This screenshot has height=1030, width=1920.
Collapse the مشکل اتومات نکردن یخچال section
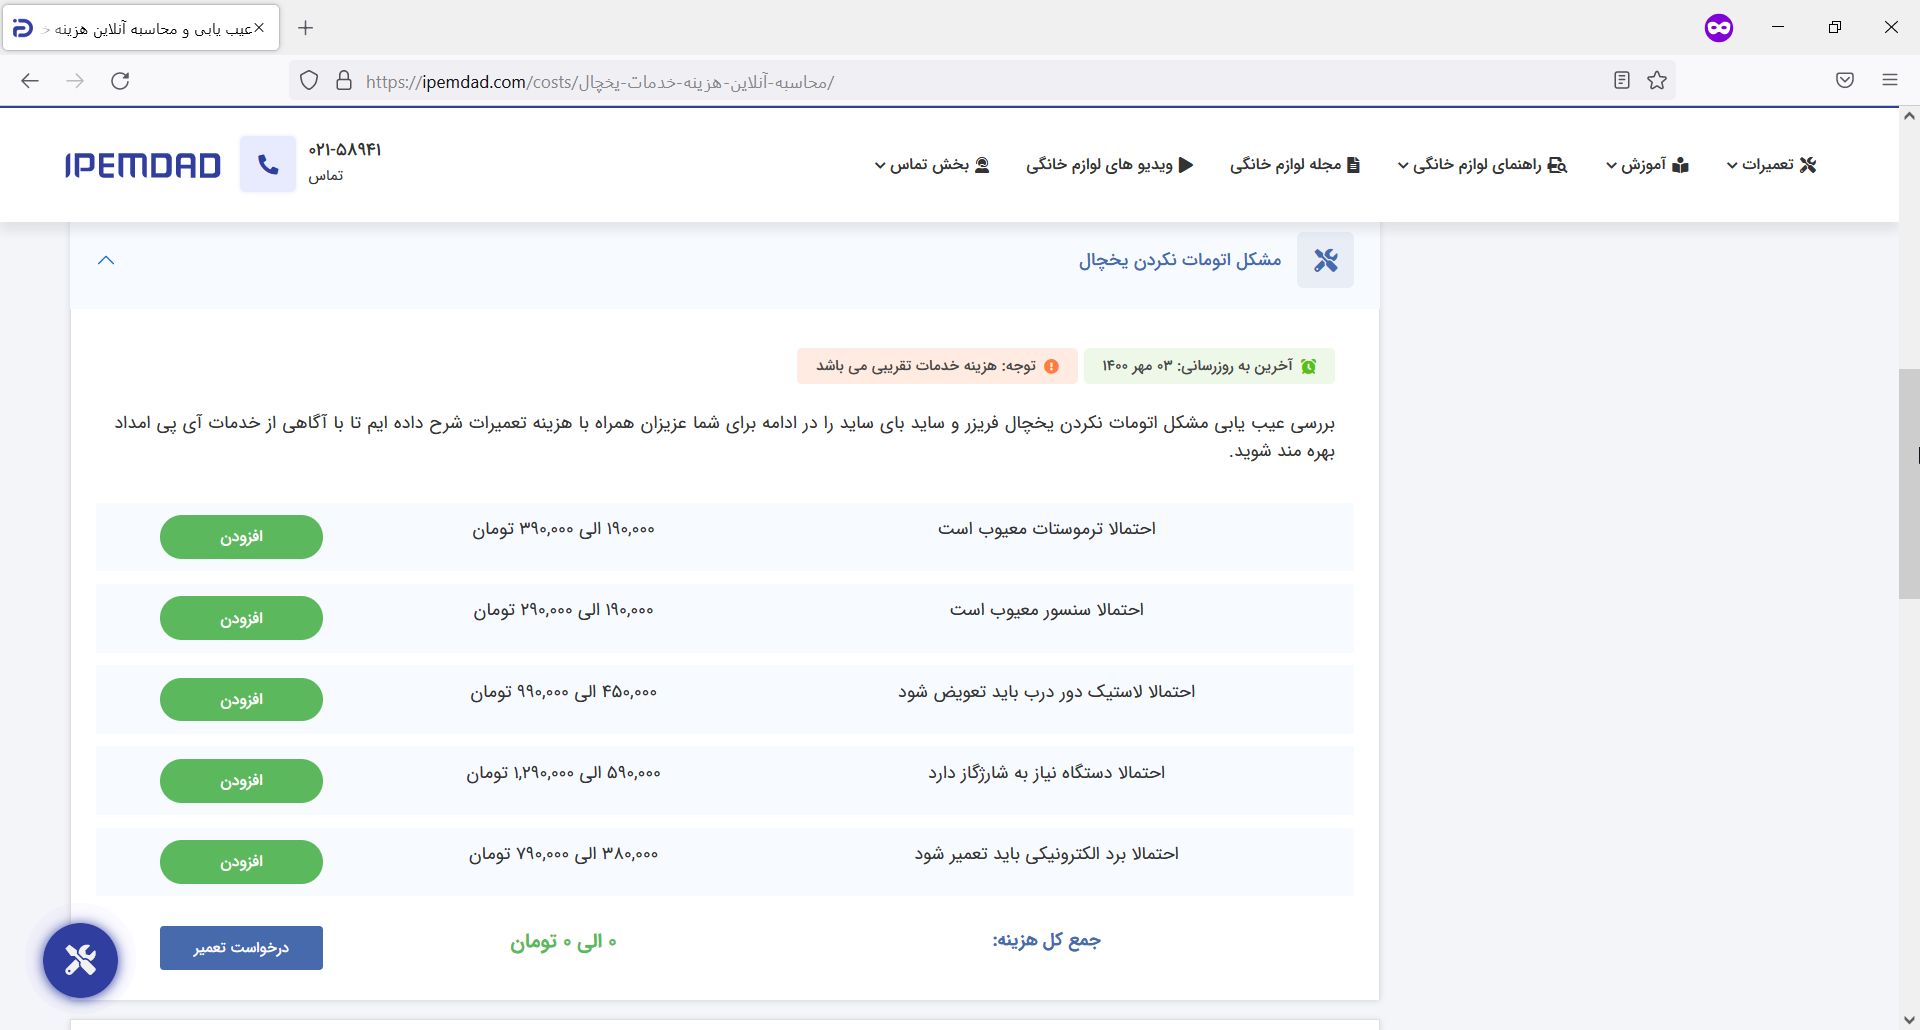tap(106, 260)
